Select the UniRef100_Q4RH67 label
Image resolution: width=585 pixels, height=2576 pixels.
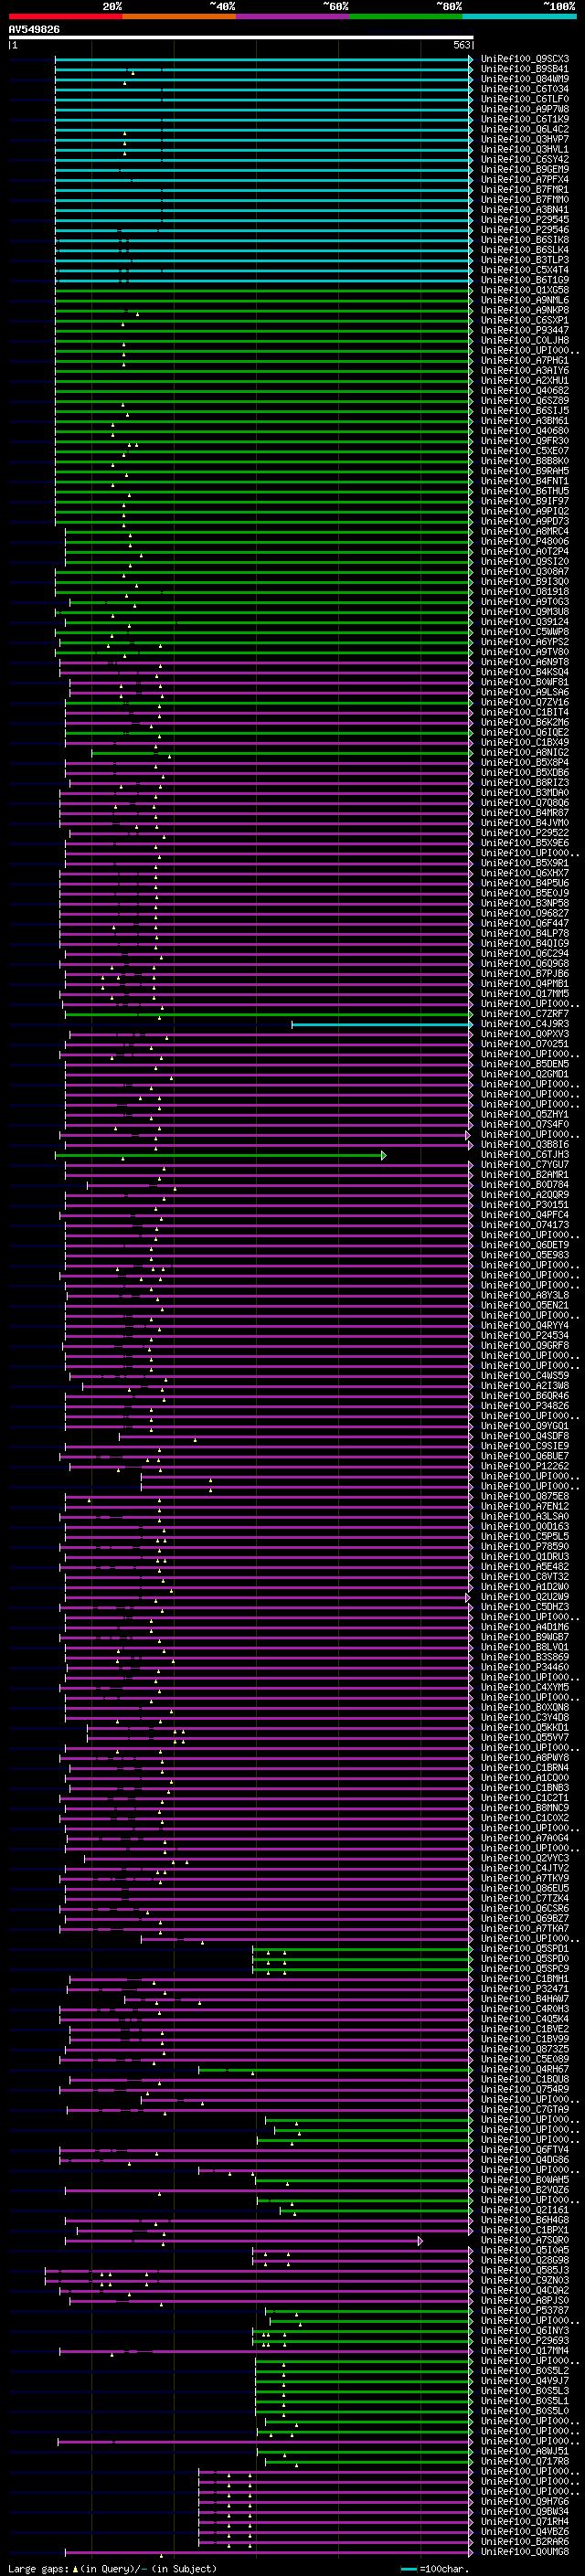525,2070
